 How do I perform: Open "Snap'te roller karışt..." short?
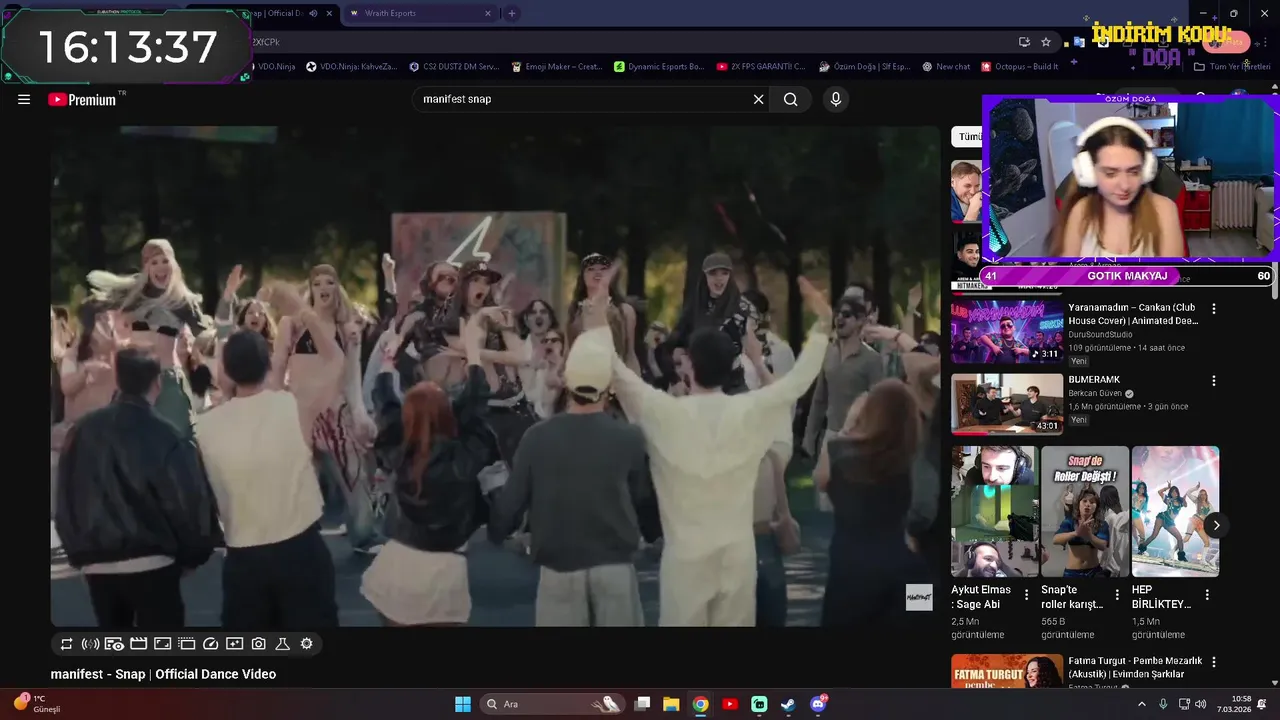tap(1085, 511)
